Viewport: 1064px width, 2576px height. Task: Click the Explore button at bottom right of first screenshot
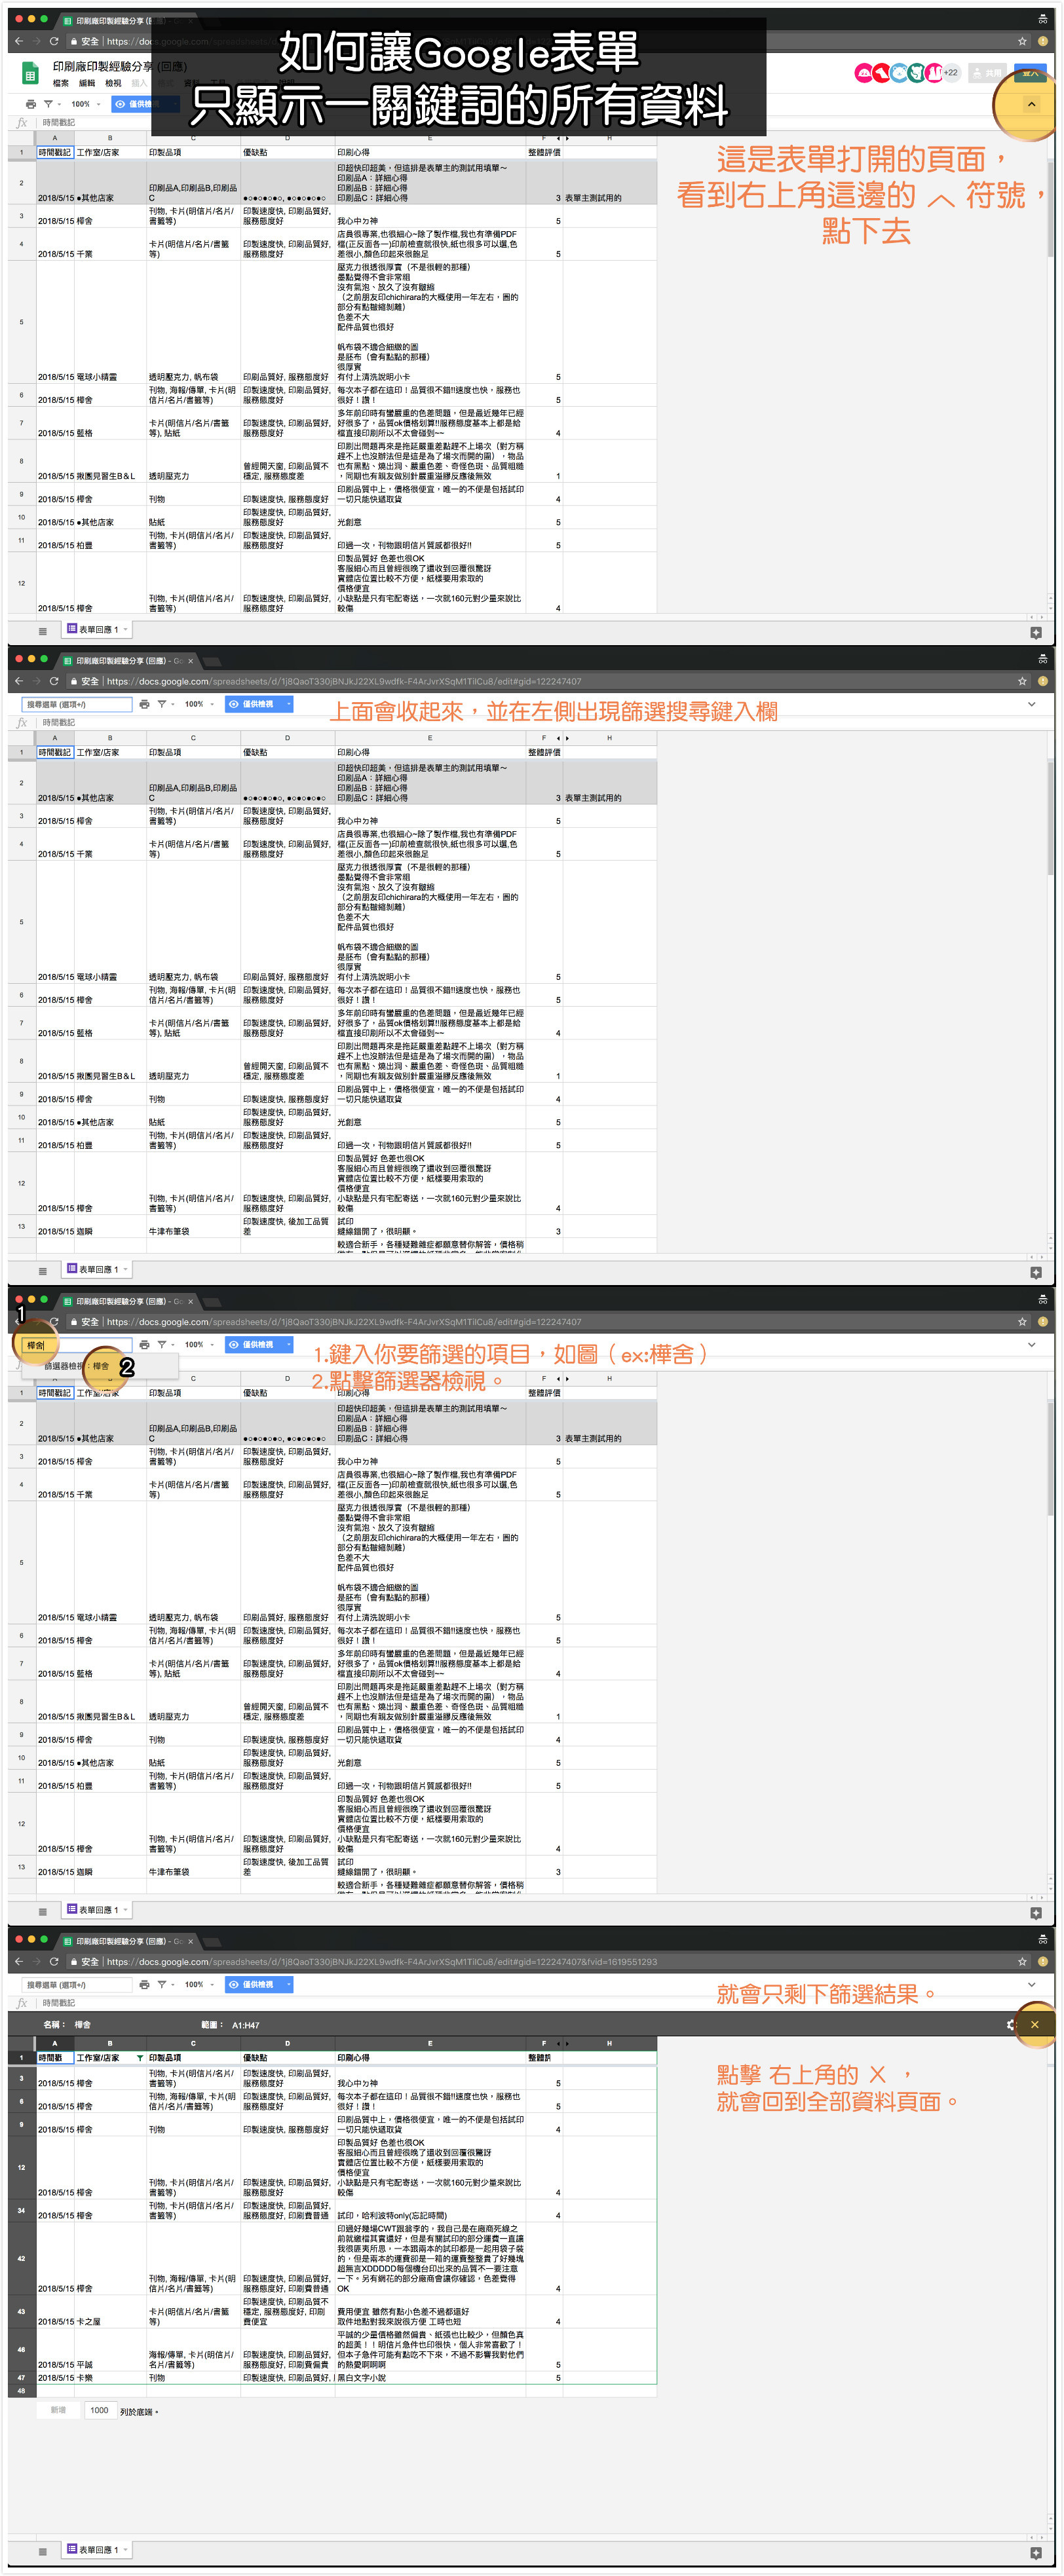[1036, 632]
